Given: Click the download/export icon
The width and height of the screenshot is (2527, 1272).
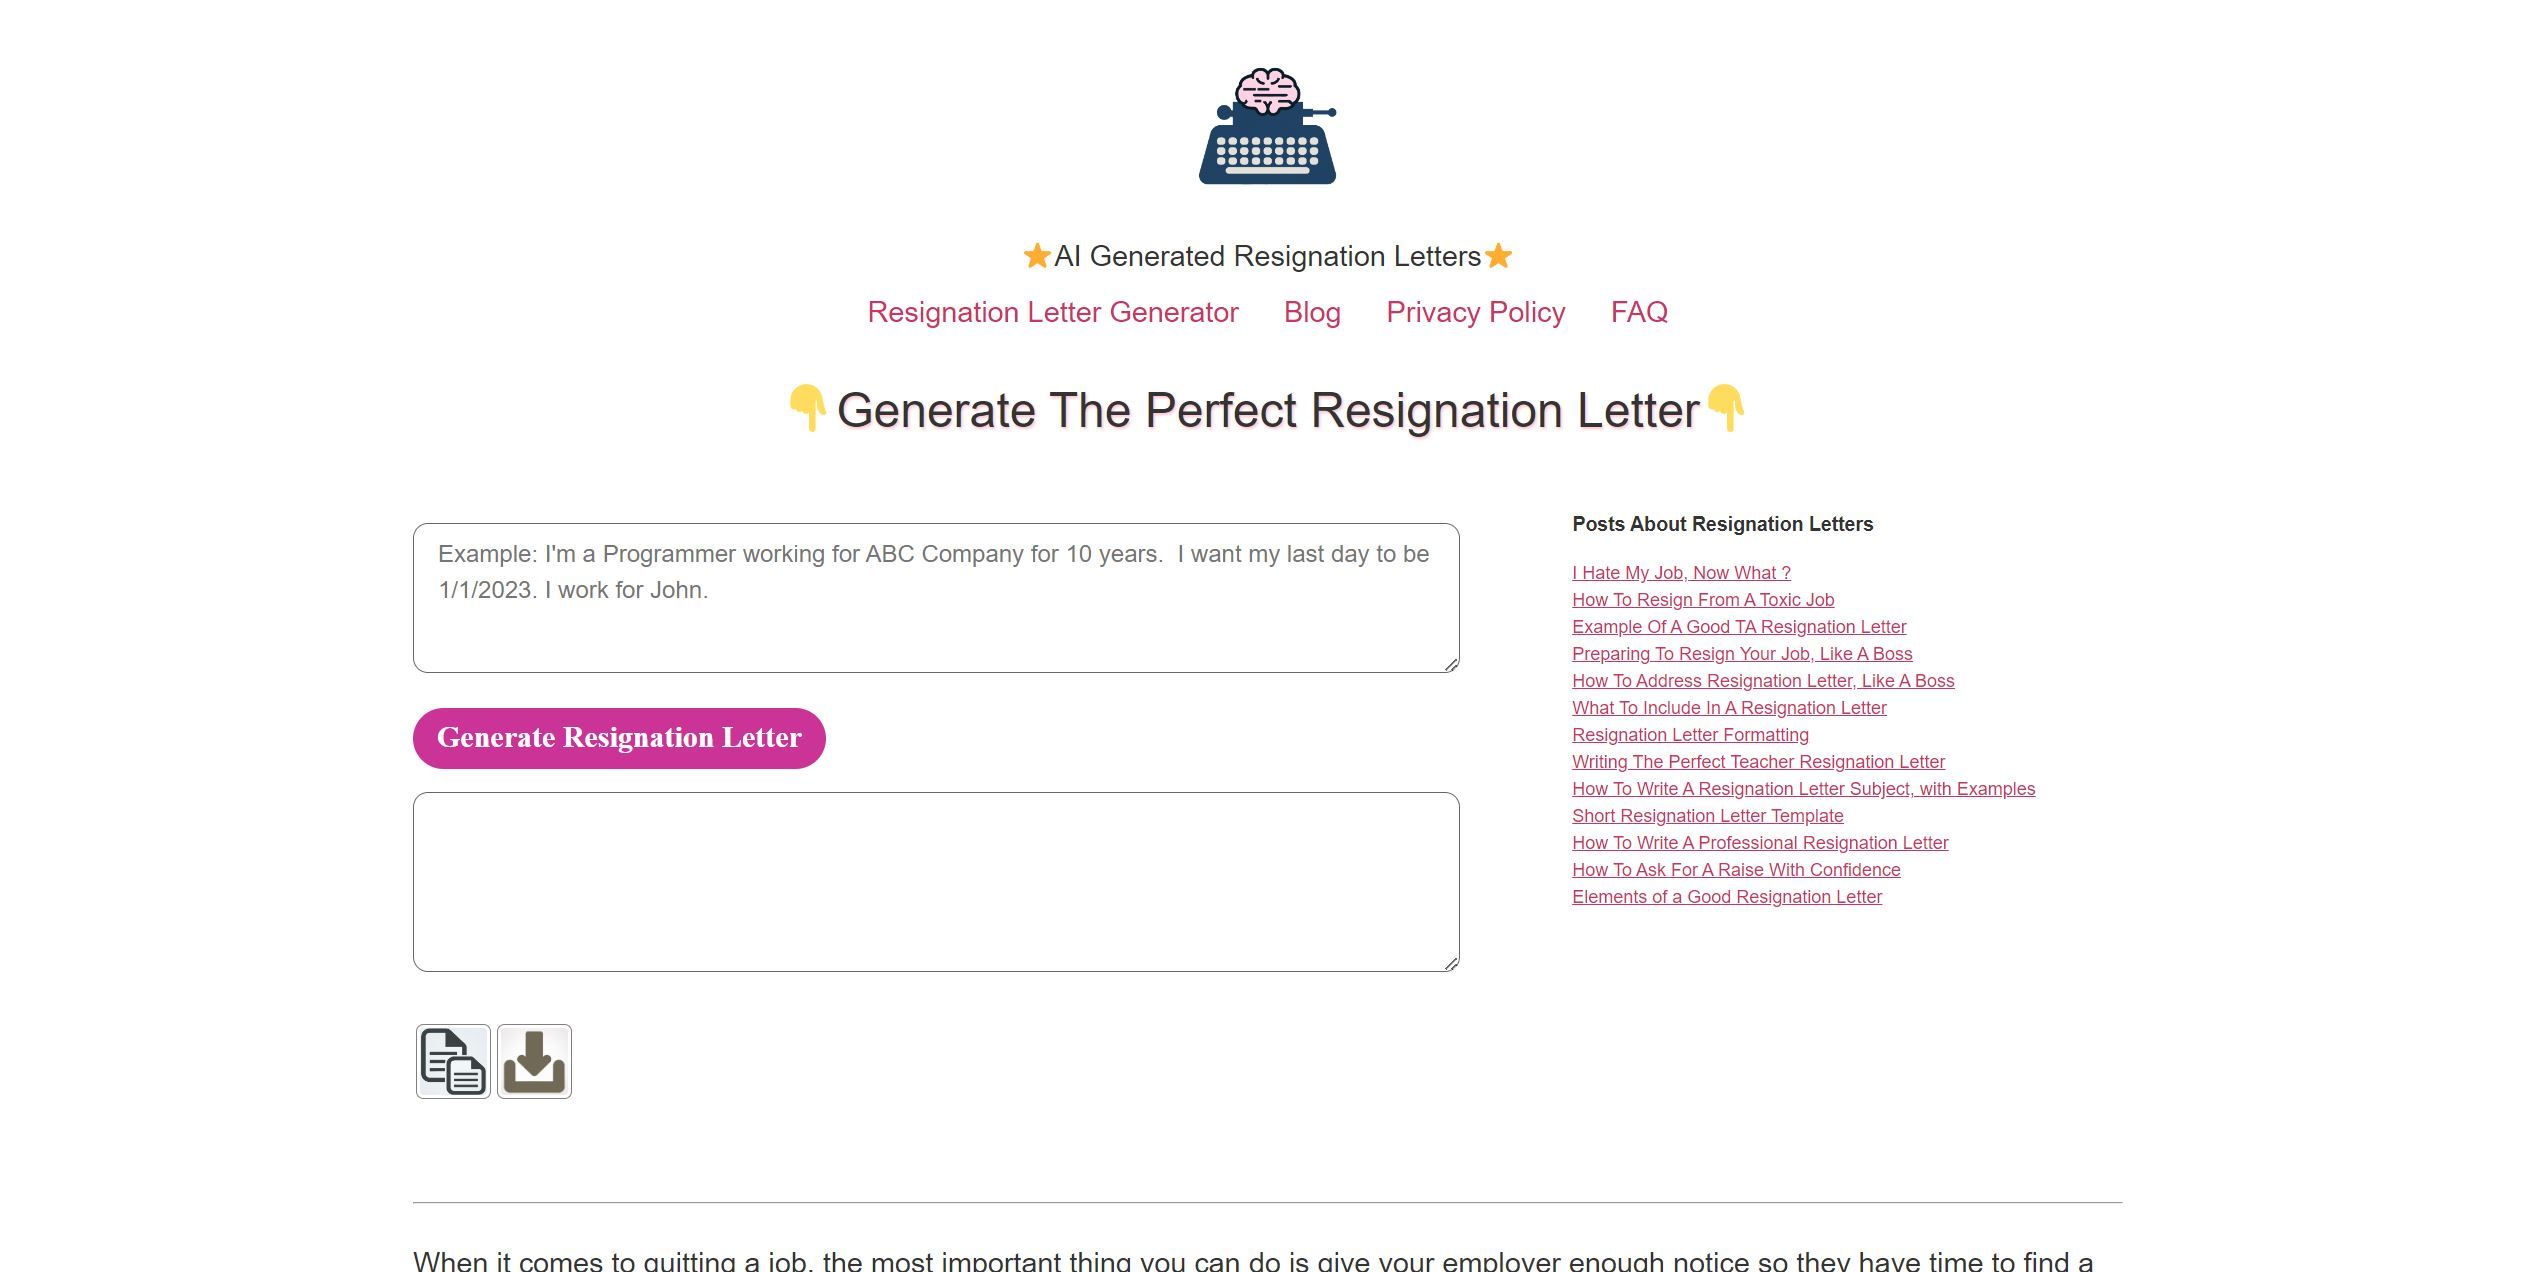Looking at the screenshot, I should point(534,1061).
